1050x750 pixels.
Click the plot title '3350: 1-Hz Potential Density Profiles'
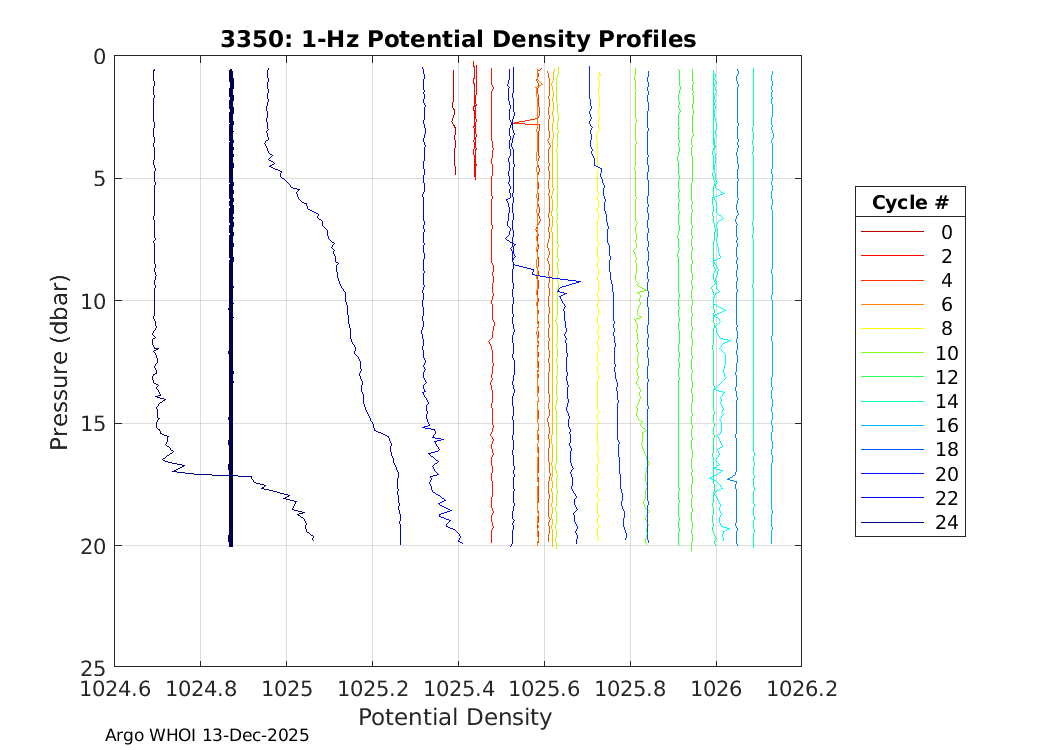click(x=458, y=39)
